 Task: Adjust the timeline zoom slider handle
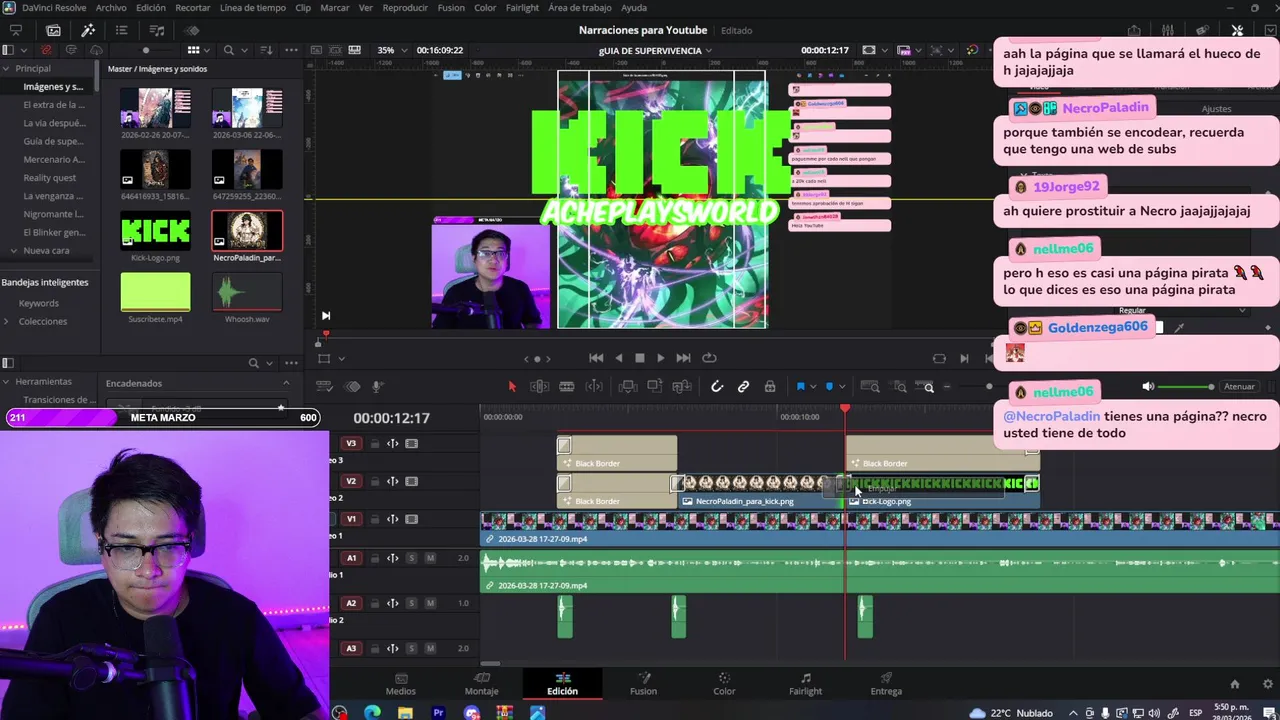click(989, 387)
